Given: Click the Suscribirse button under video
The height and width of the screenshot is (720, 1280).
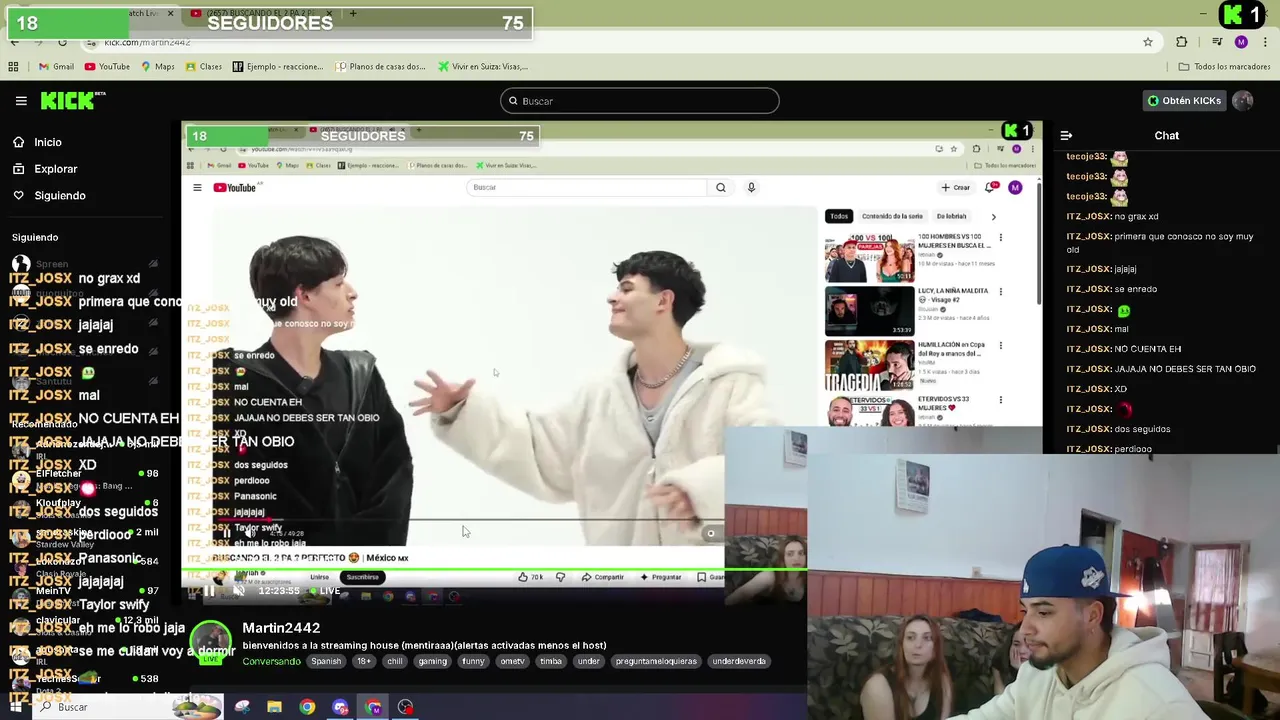Looking at the screenshot, I should pyautogui.click(x=363, y=577).
